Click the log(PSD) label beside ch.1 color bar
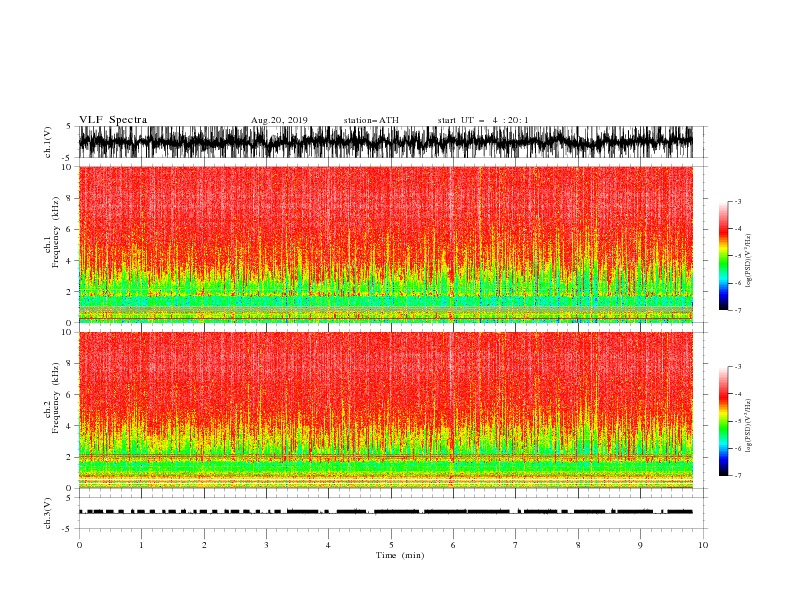Viewport: 792px width, 612px height. tap(749, 261)
